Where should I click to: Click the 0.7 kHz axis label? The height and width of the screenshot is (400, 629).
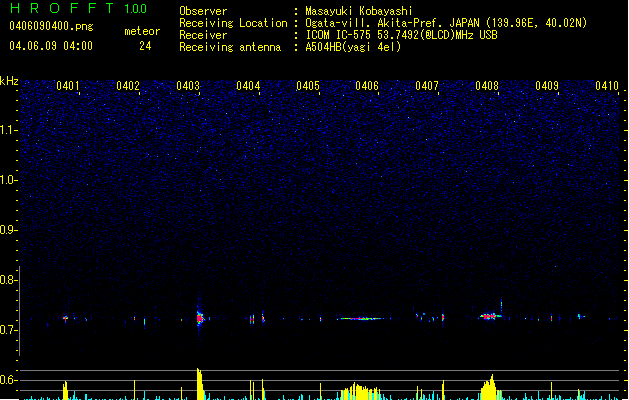coord(8,330)
